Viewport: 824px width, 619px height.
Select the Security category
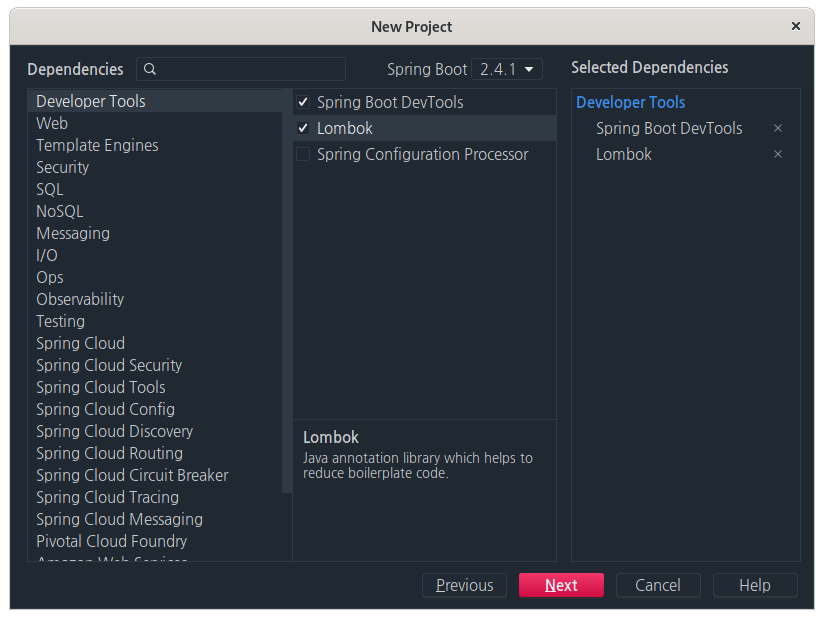[x=155, y=167]
